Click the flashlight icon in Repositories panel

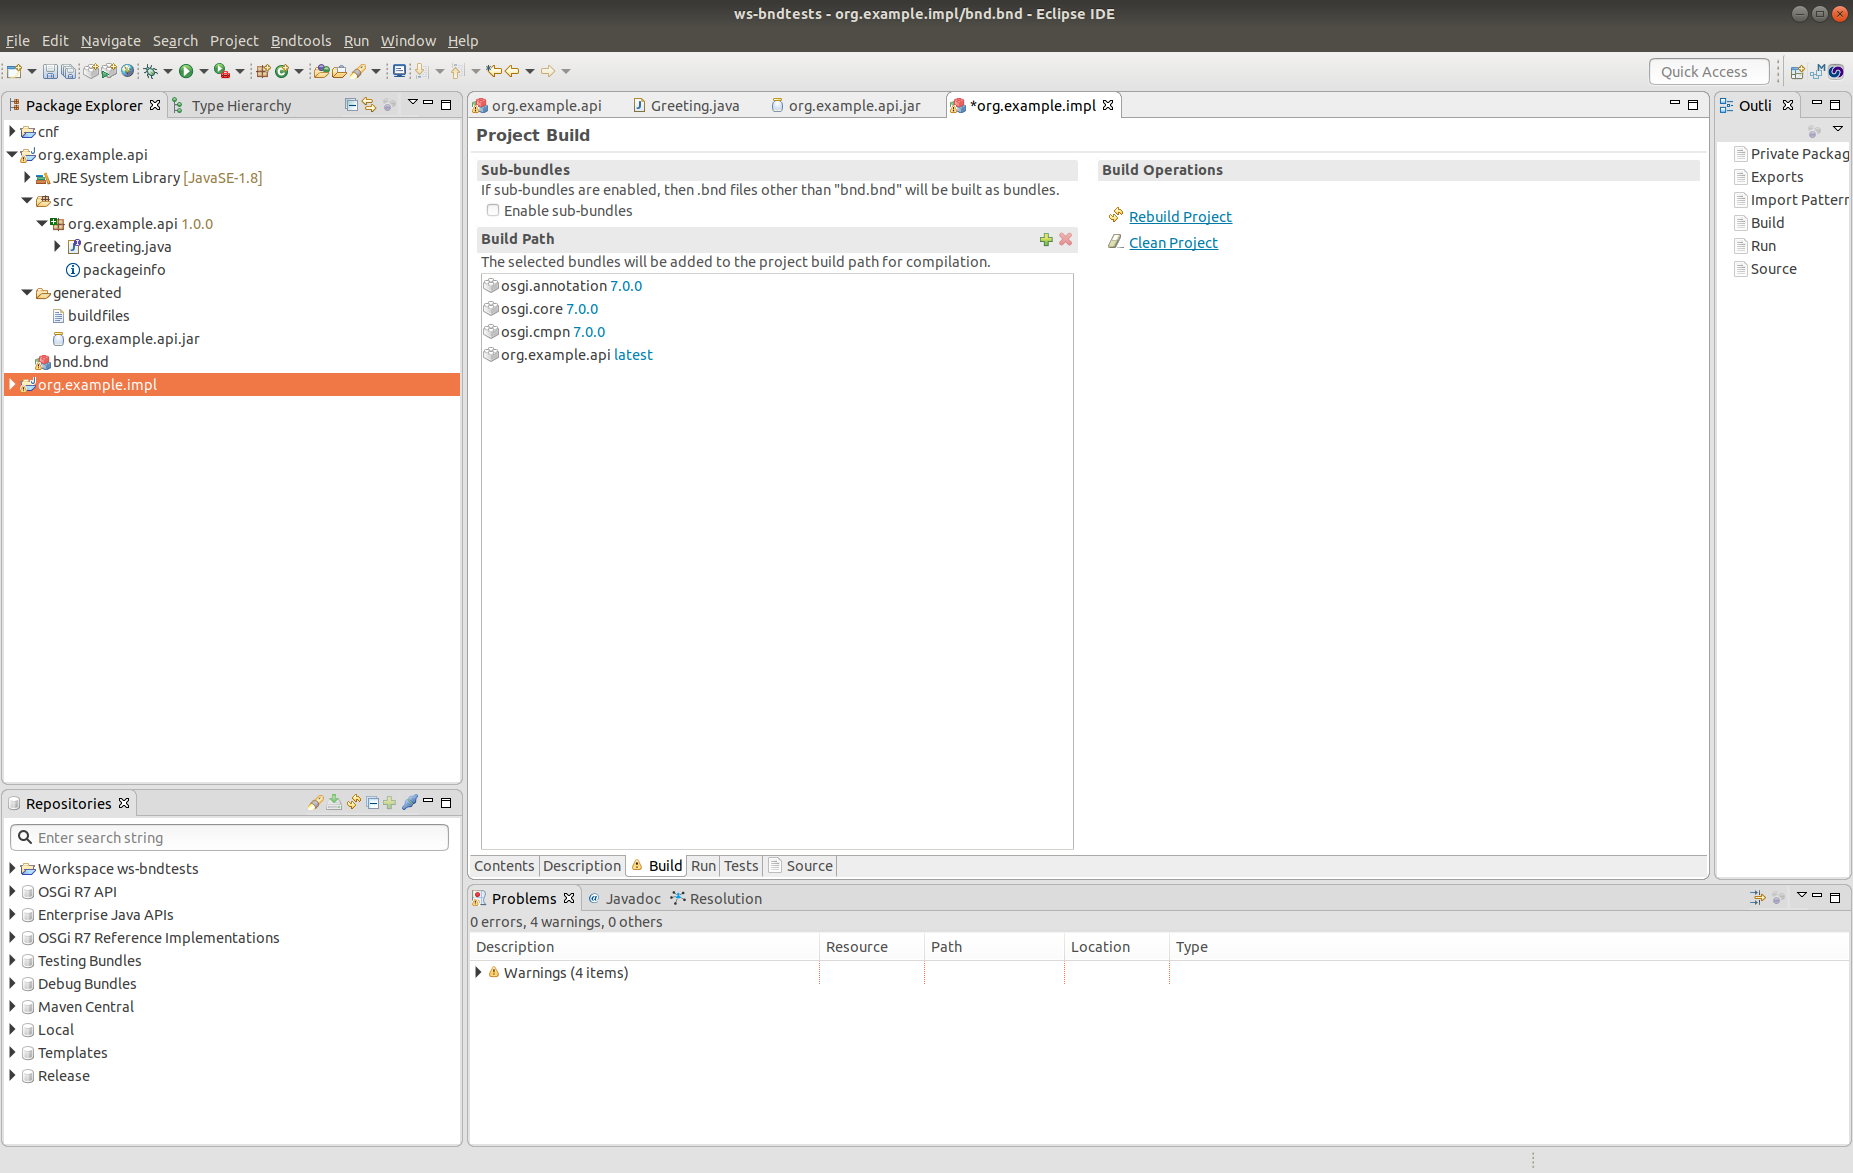[x=316, y=803]
